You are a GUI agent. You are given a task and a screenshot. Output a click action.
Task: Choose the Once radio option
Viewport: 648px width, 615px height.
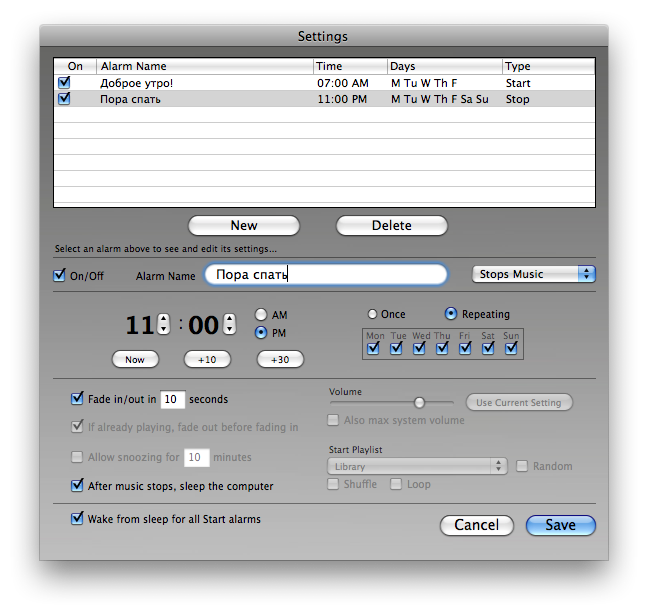pos(373,314)
